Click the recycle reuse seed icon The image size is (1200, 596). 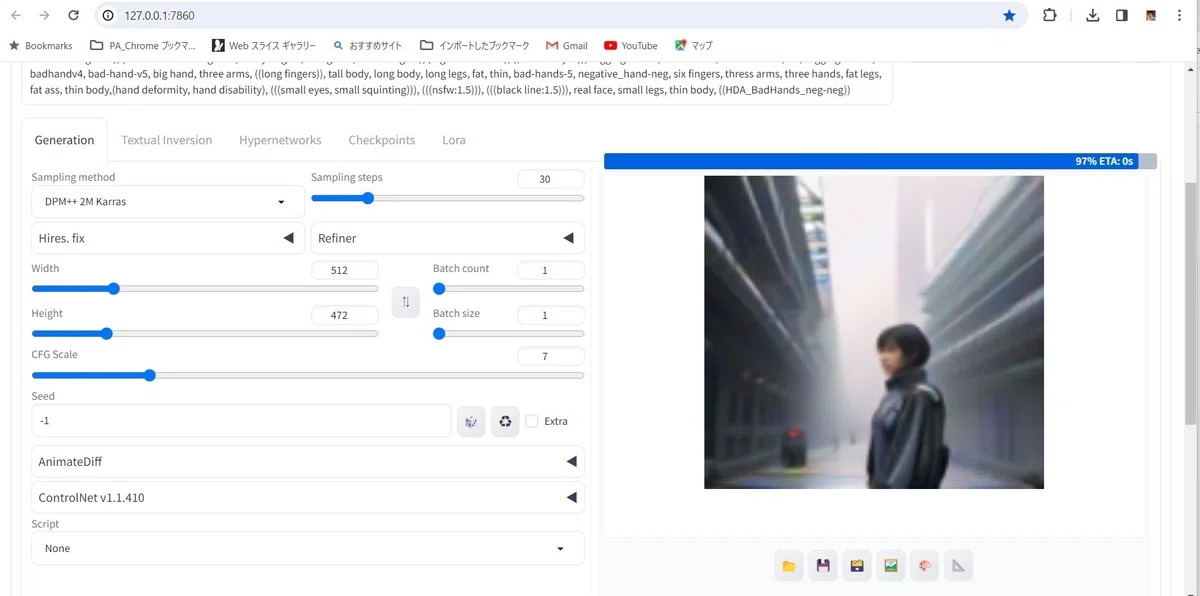pyautogui.click(x=505, y=421)
